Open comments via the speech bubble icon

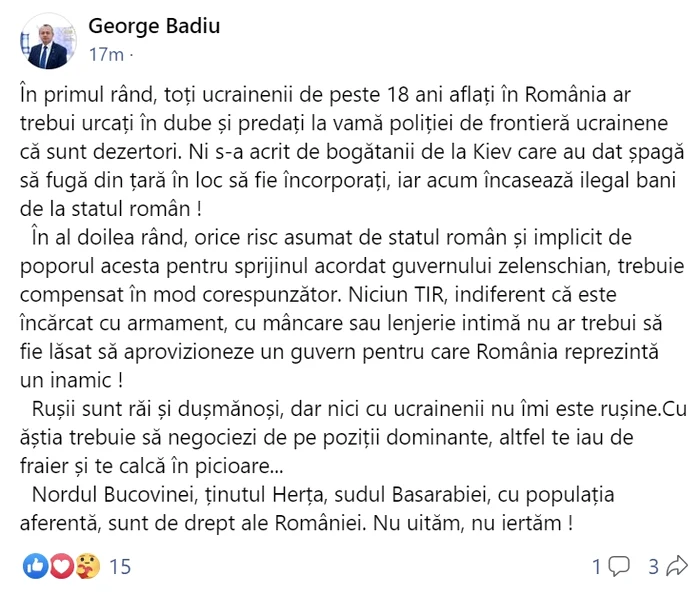[x=619, y=566]
